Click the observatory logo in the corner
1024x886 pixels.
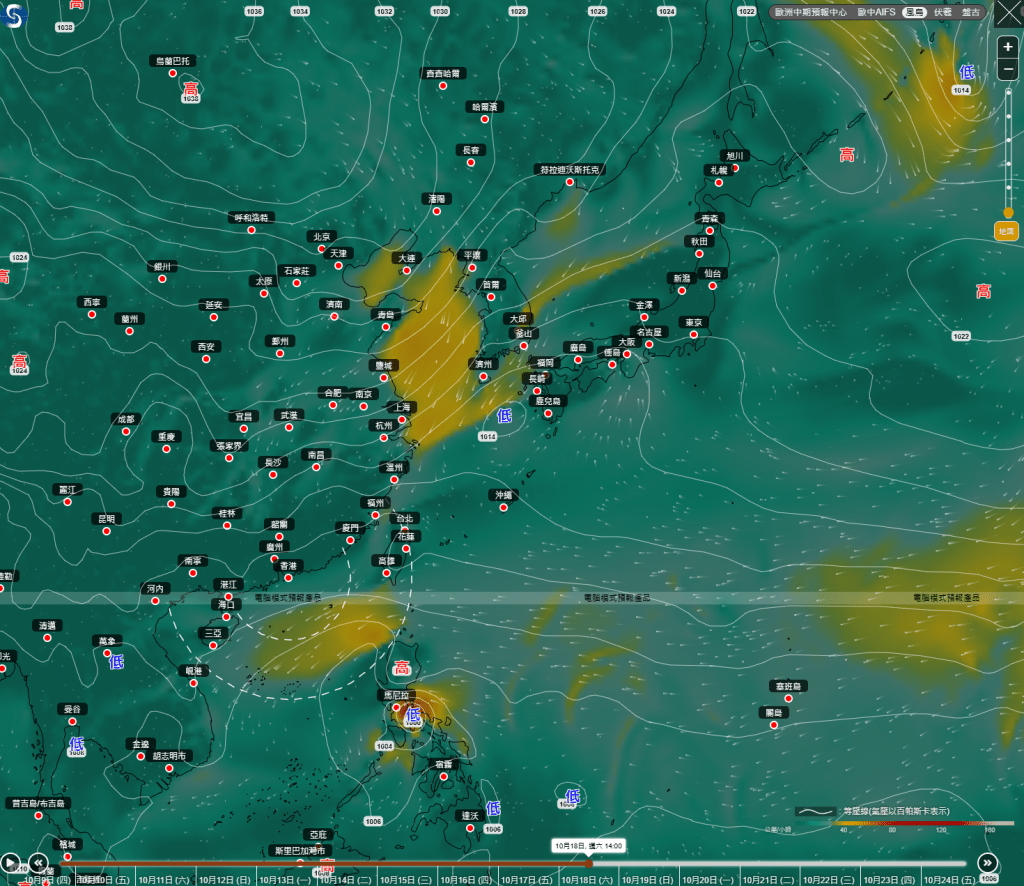point(17,16)
